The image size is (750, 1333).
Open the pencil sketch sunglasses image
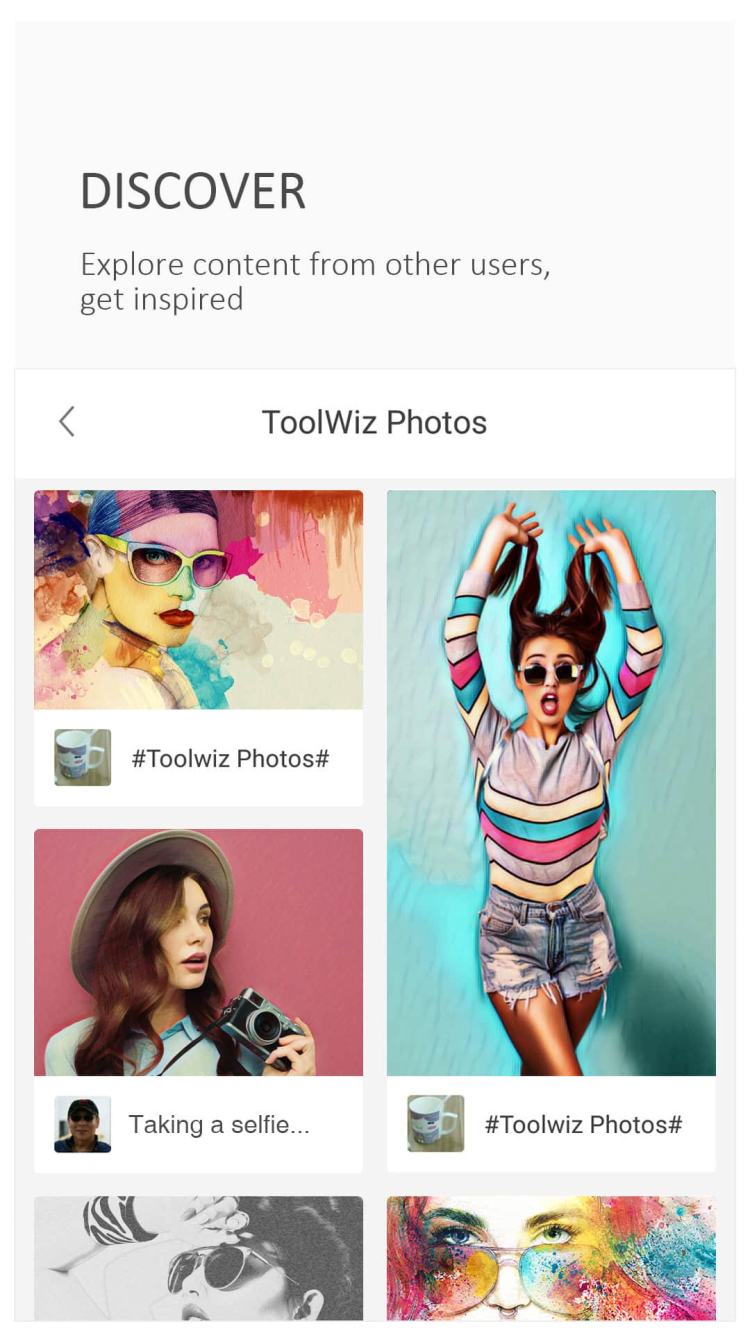[x=198, y=1258]
